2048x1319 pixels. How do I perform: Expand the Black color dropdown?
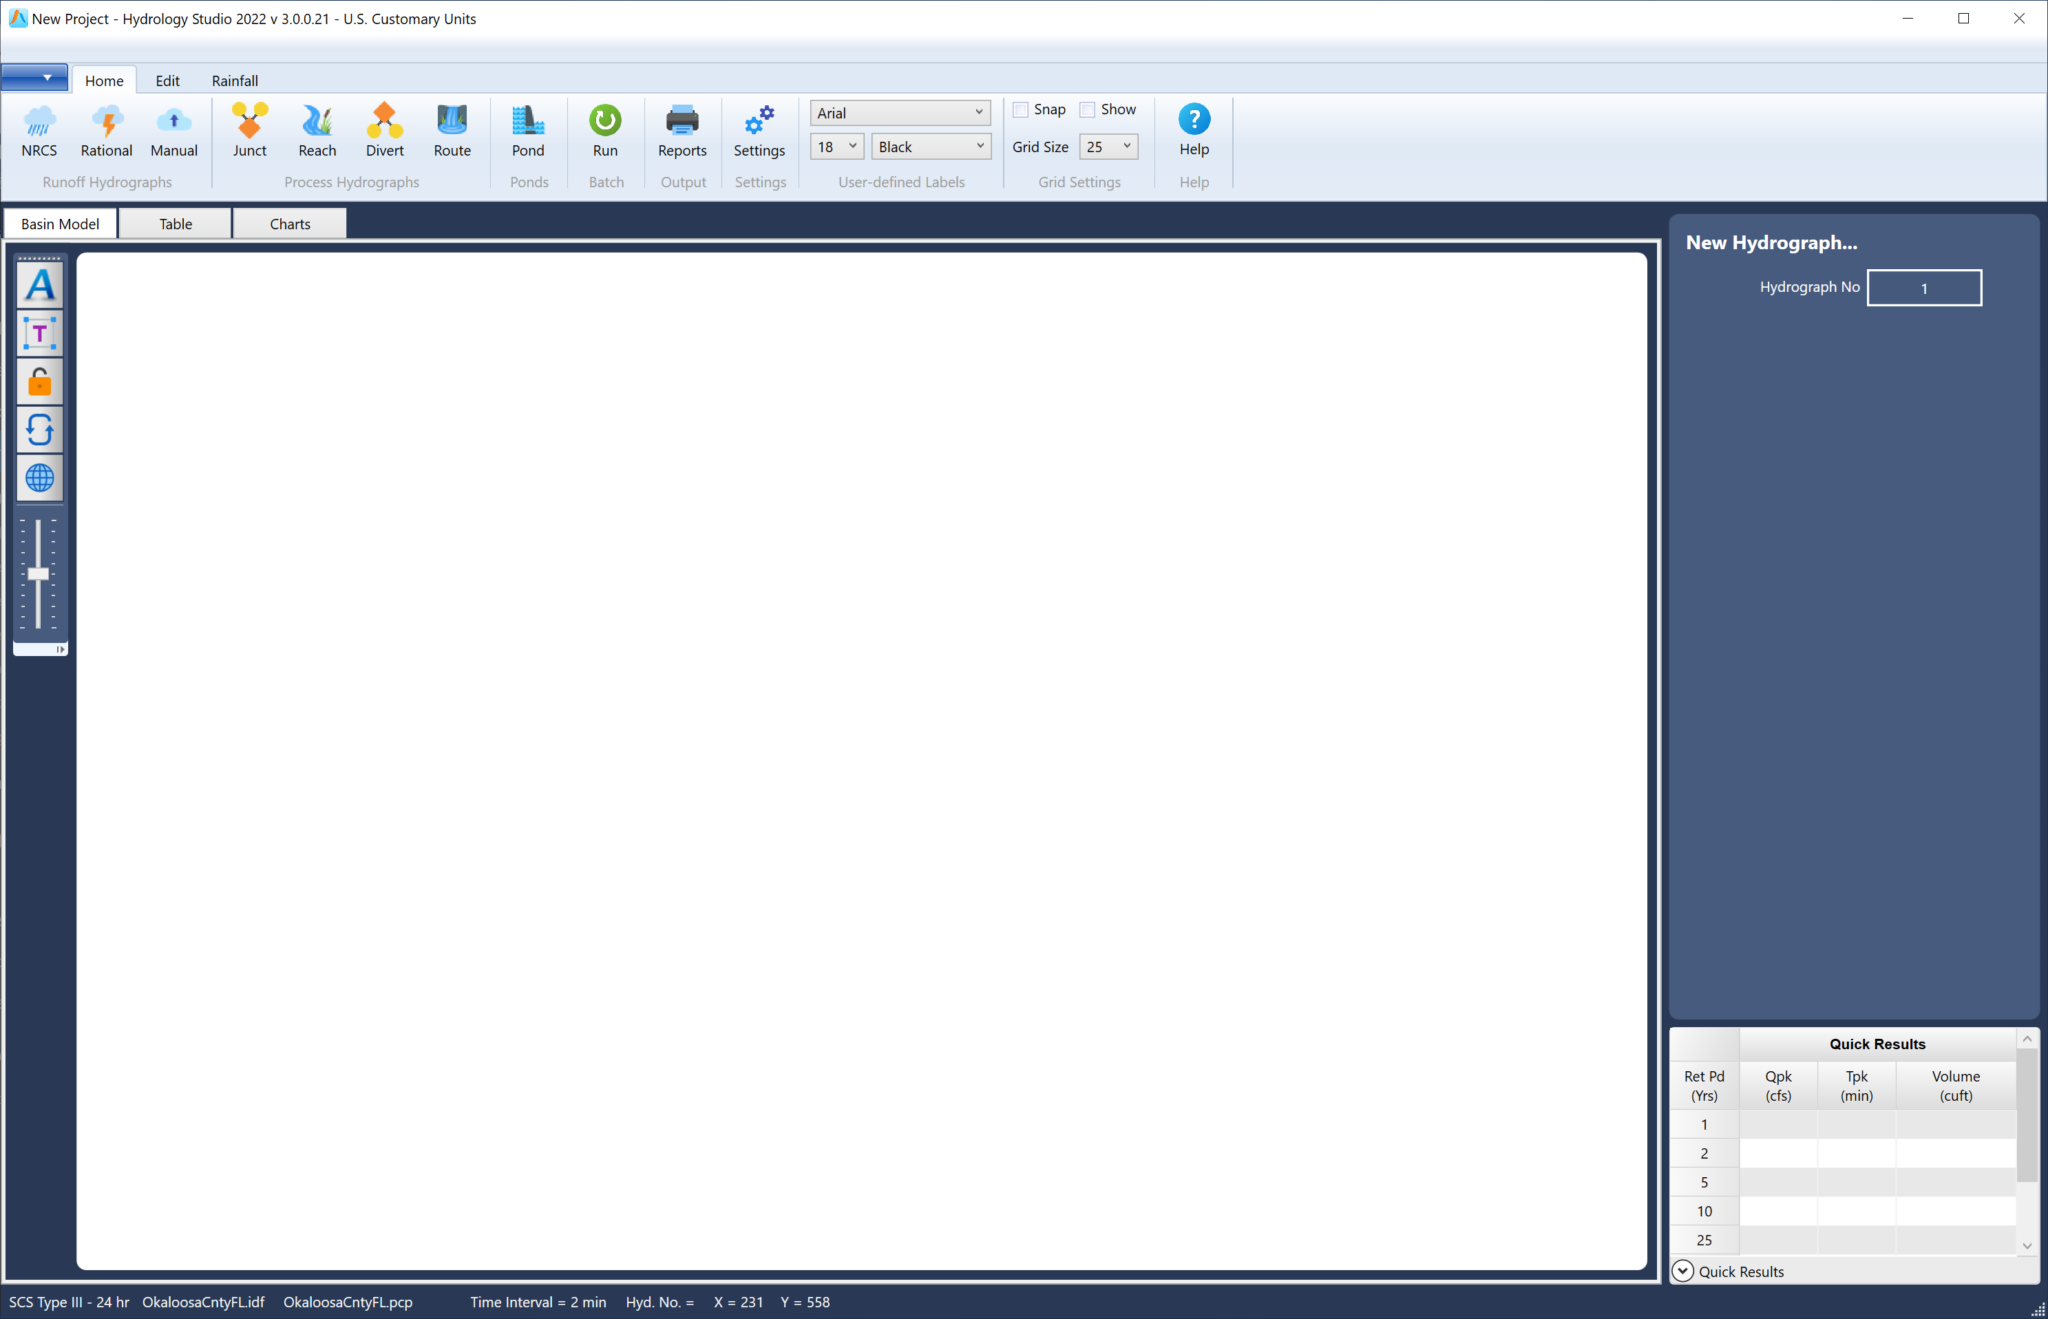coord(979,147)
